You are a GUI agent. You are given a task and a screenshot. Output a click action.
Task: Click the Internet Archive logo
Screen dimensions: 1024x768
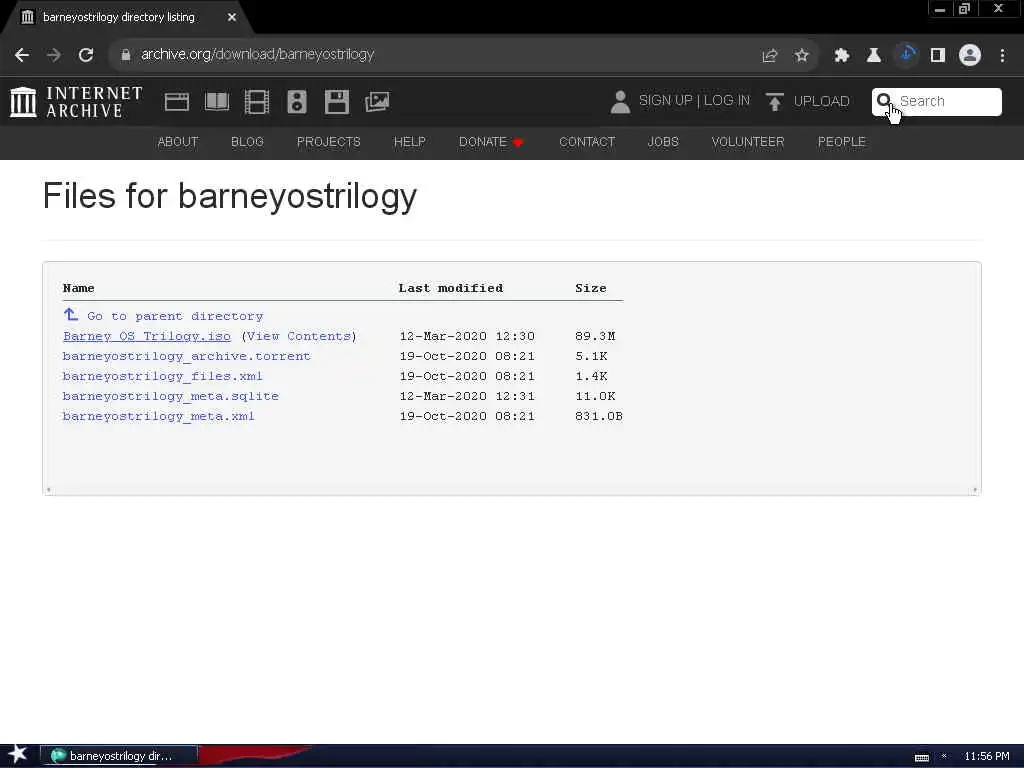pyautogui.click(x=76, y=102)
